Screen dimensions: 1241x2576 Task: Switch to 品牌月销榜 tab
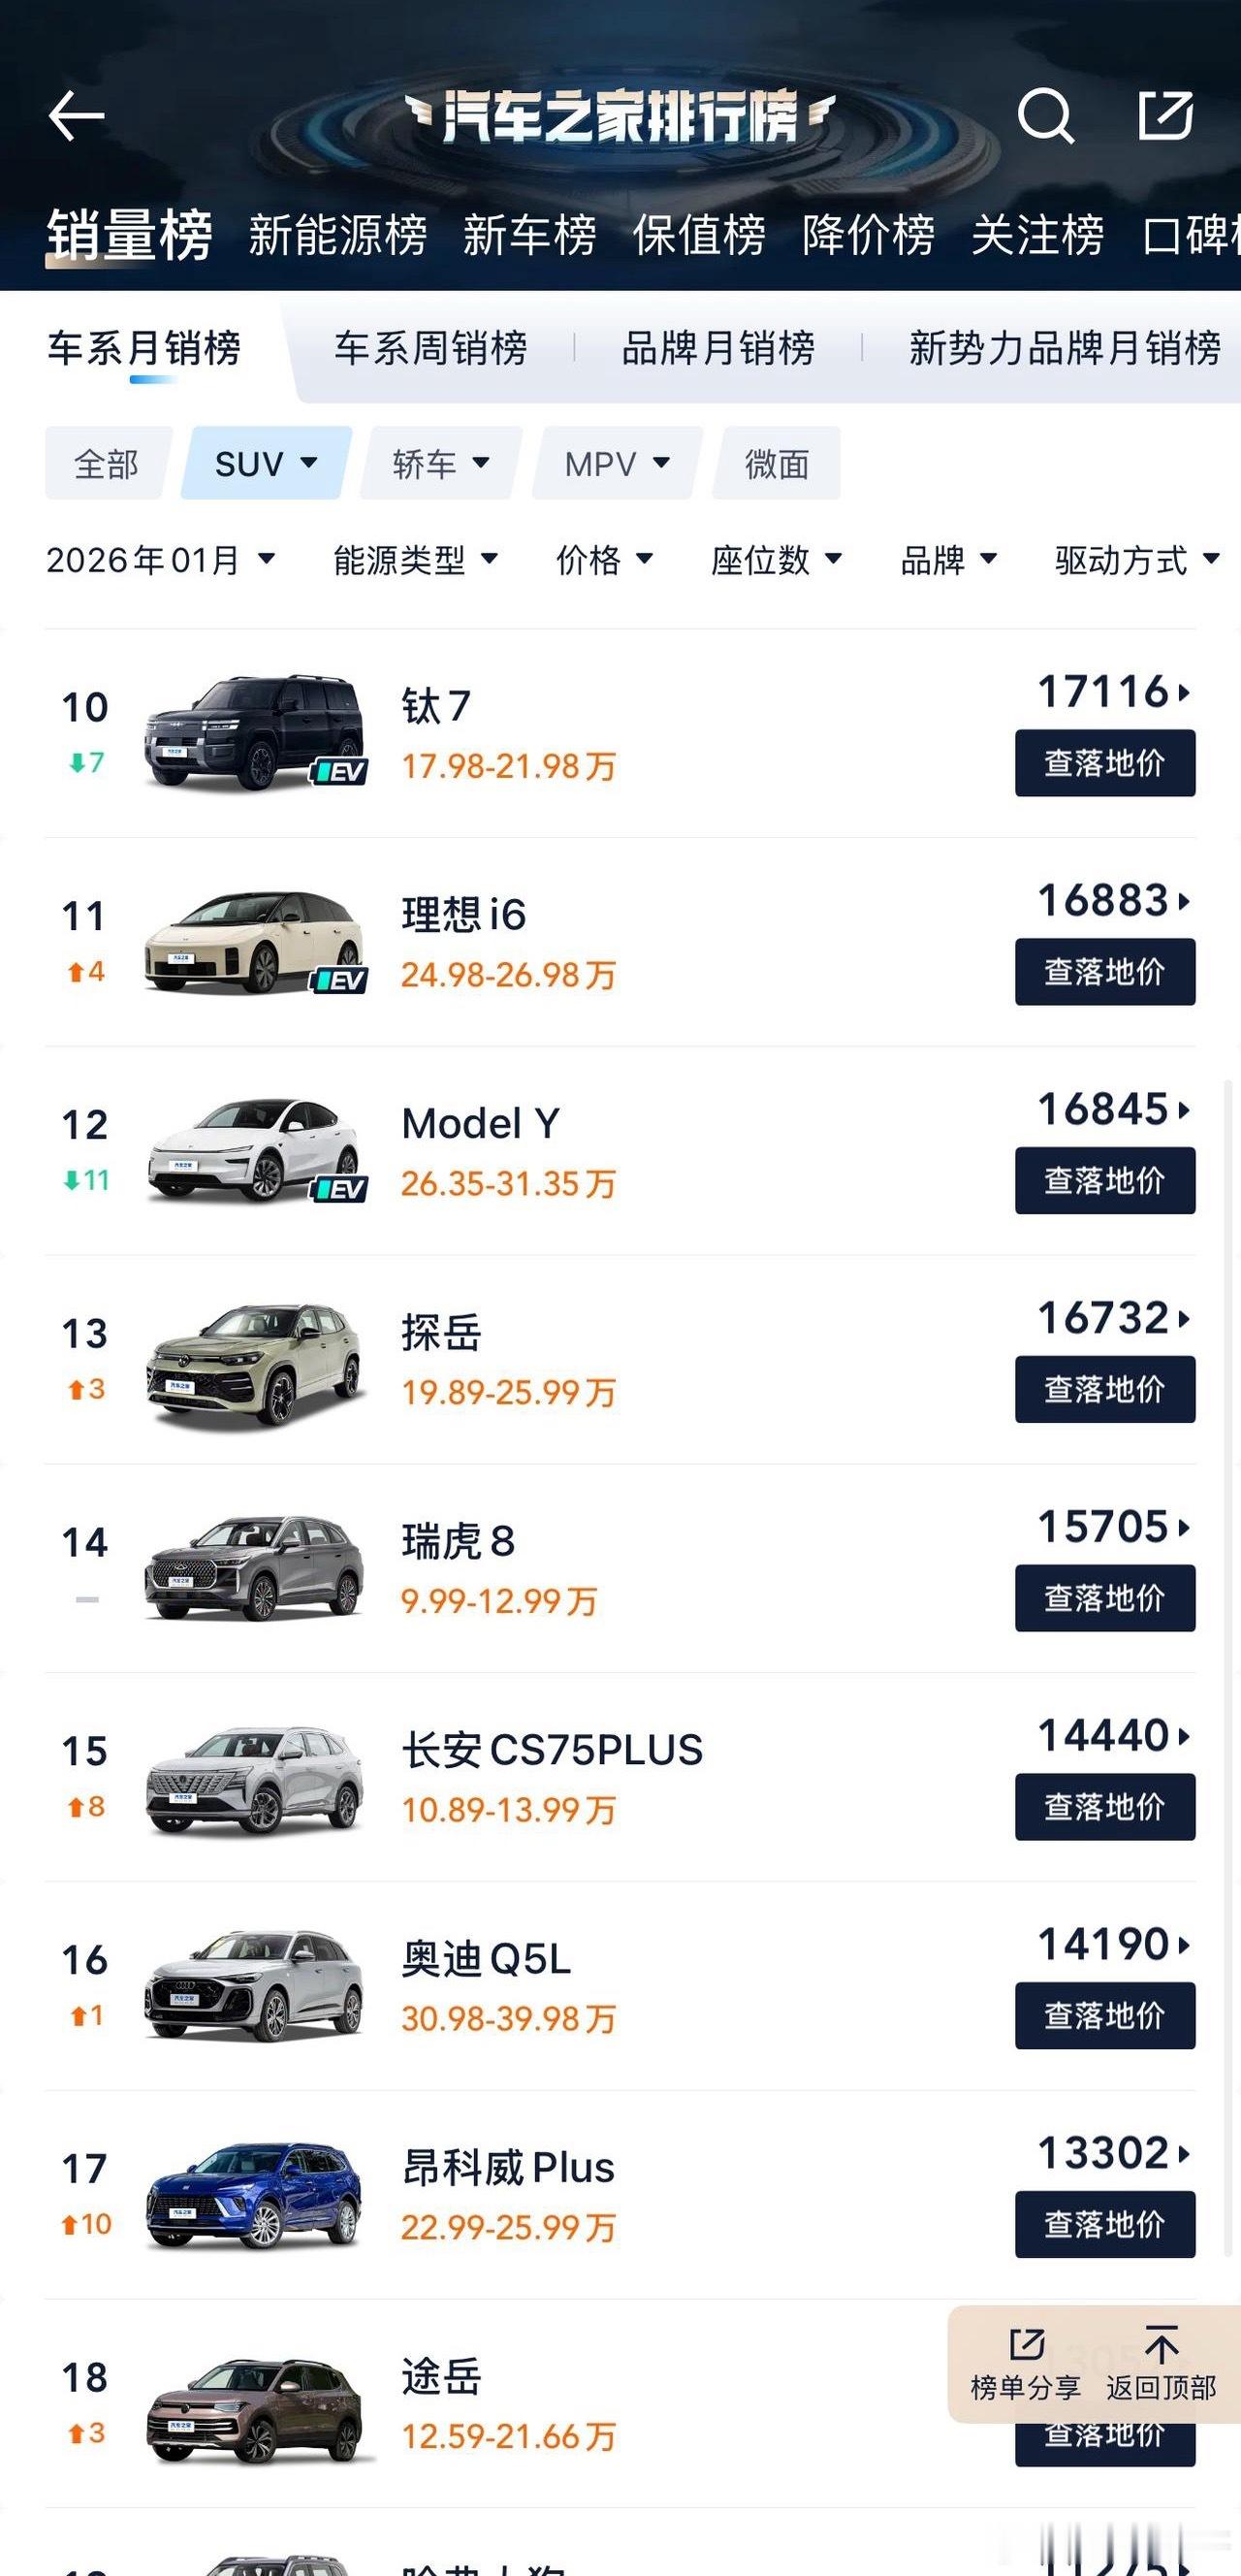click(718, 348)
